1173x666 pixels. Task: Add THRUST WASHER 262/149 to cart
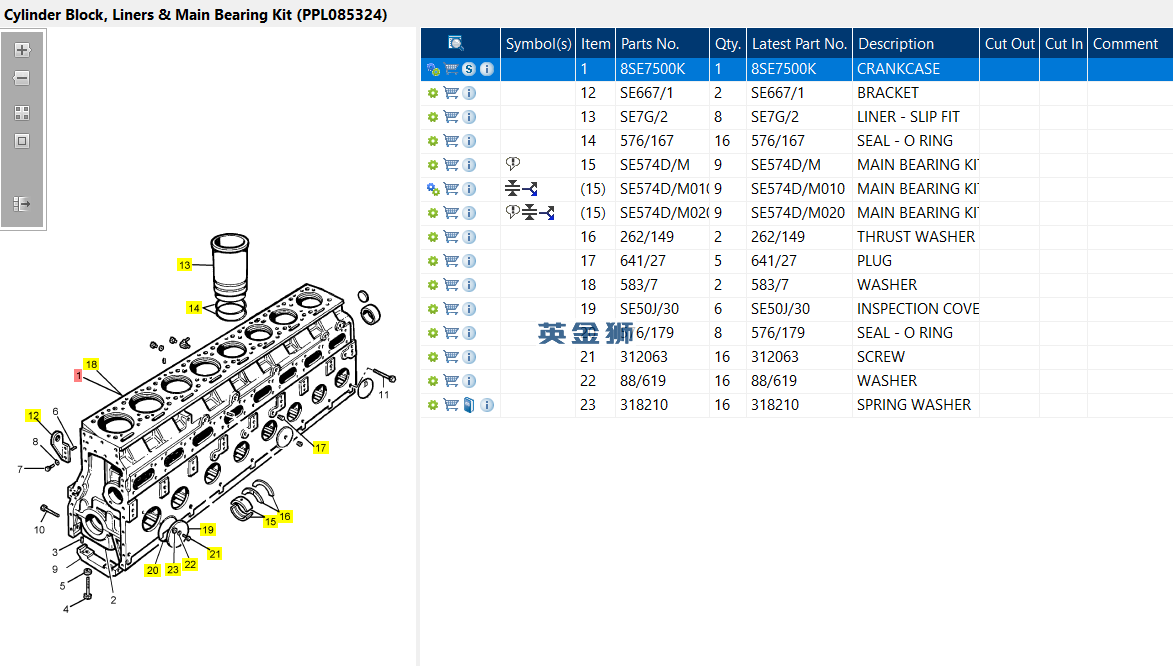[451, 236]
